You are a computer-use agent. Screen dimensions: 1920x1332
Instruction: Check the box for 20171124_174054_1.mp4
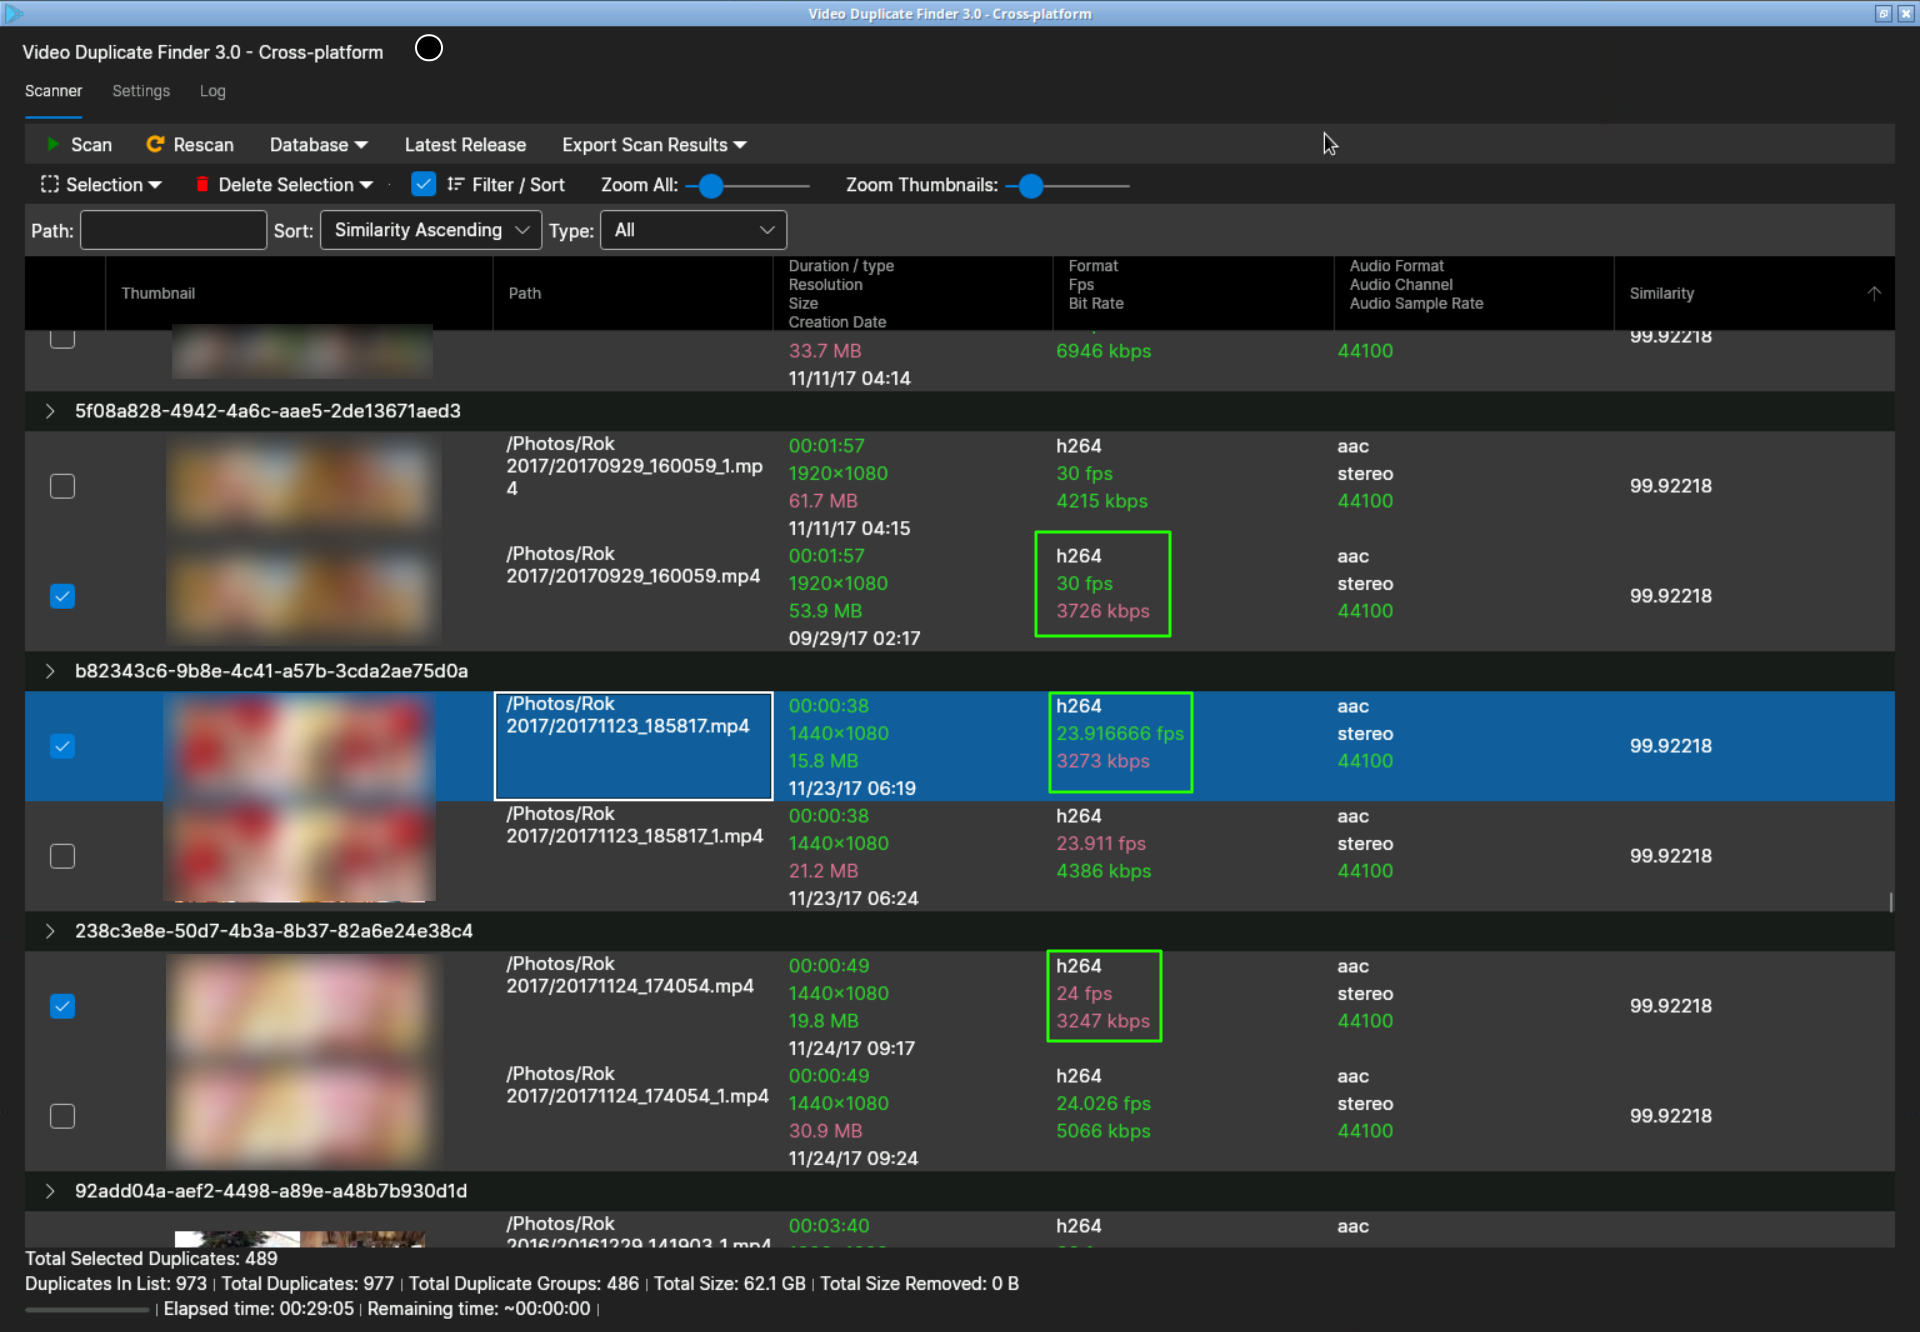coord(62,1116)
